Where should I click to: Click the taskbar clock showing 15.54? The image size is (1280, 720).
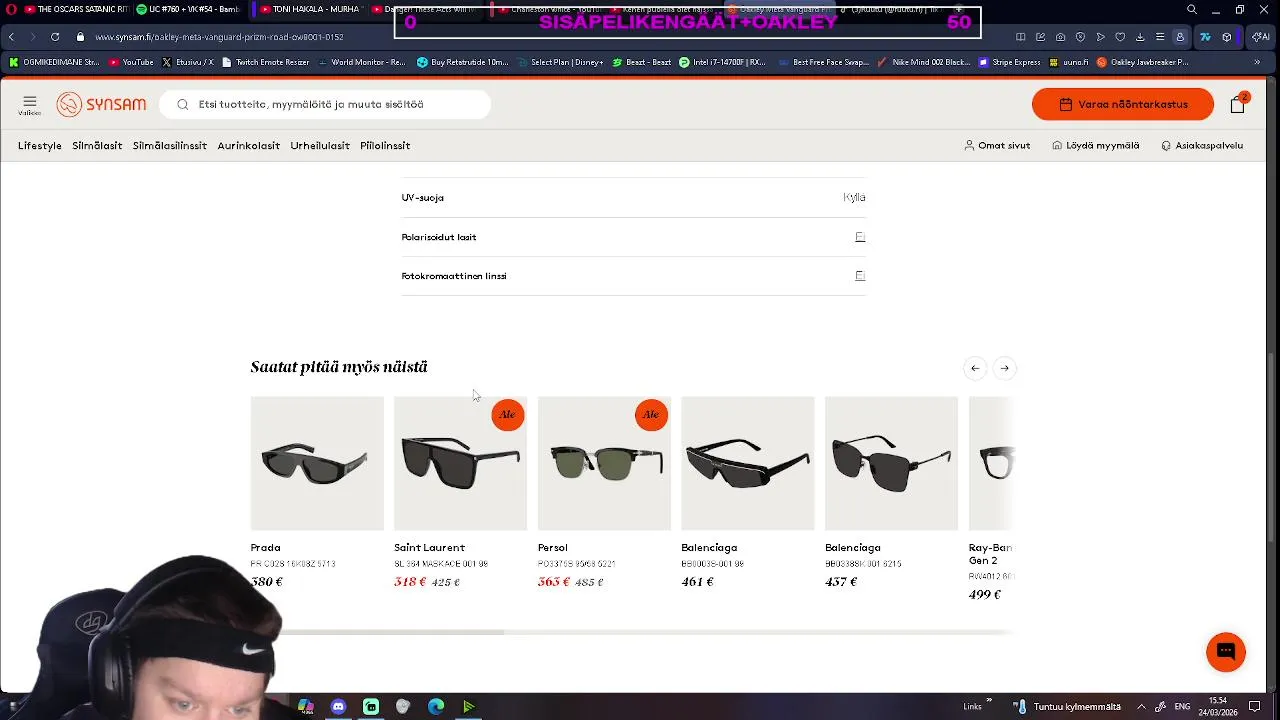tap(1217, 706)
